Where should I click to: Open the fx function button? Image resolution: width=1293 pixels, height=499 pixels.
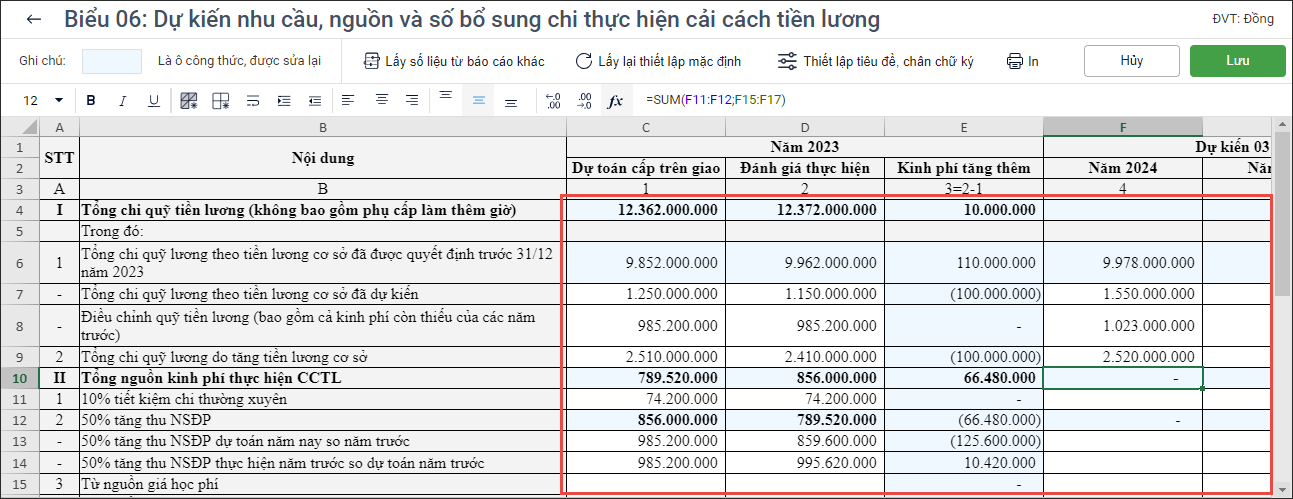616,100
